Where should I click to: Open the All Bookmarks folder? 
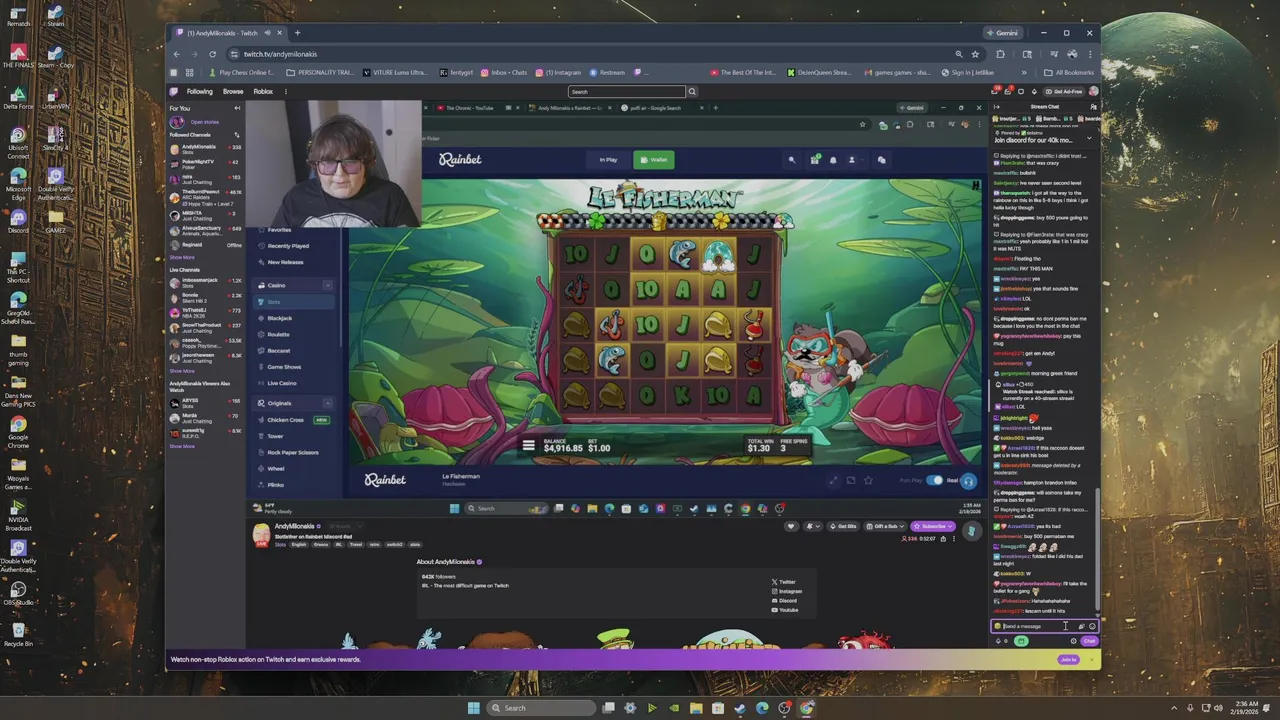1068,72
